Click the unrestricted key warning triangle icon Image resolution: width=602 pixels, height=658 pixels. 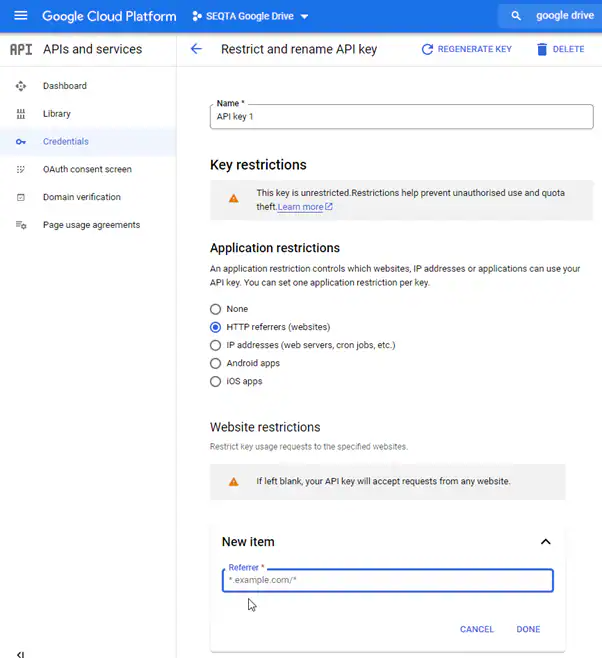pyautogui.click(x=234, y=198)
